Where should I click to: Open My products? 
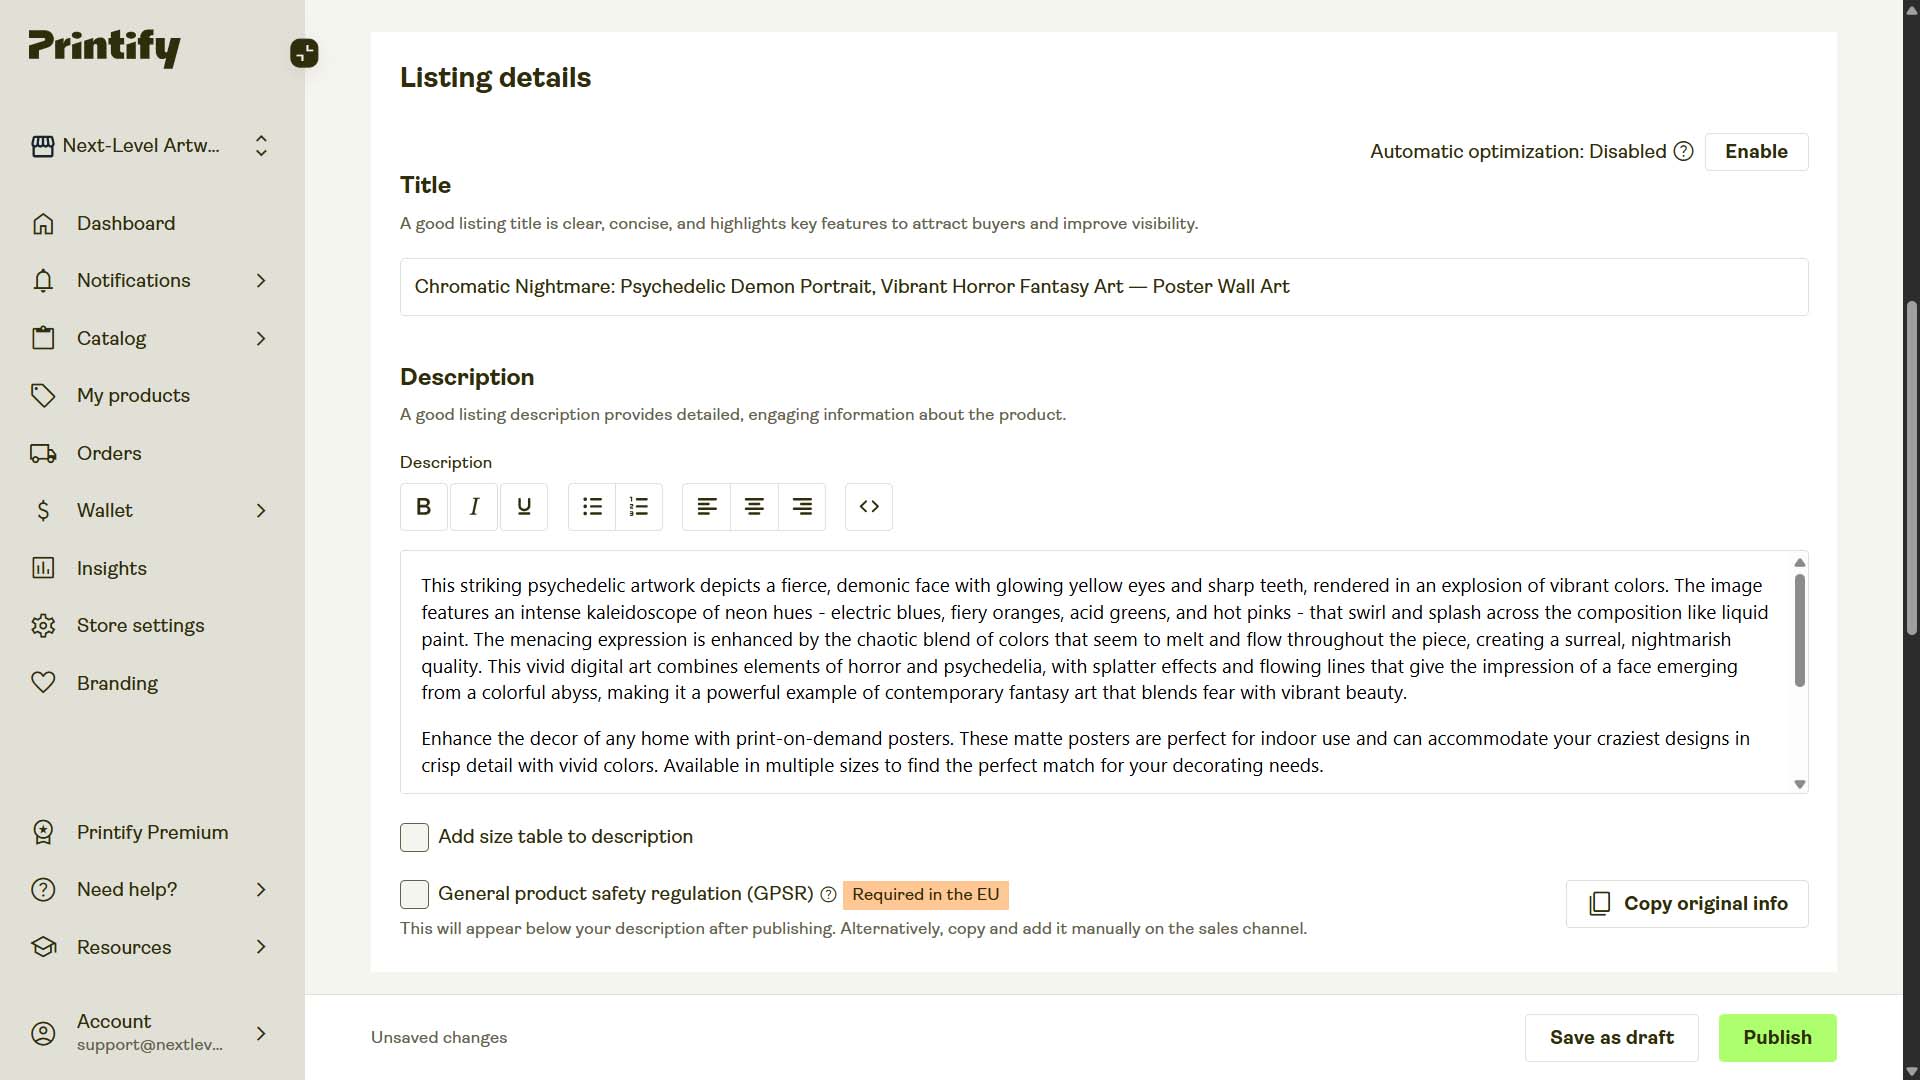(x=133, y=395)
